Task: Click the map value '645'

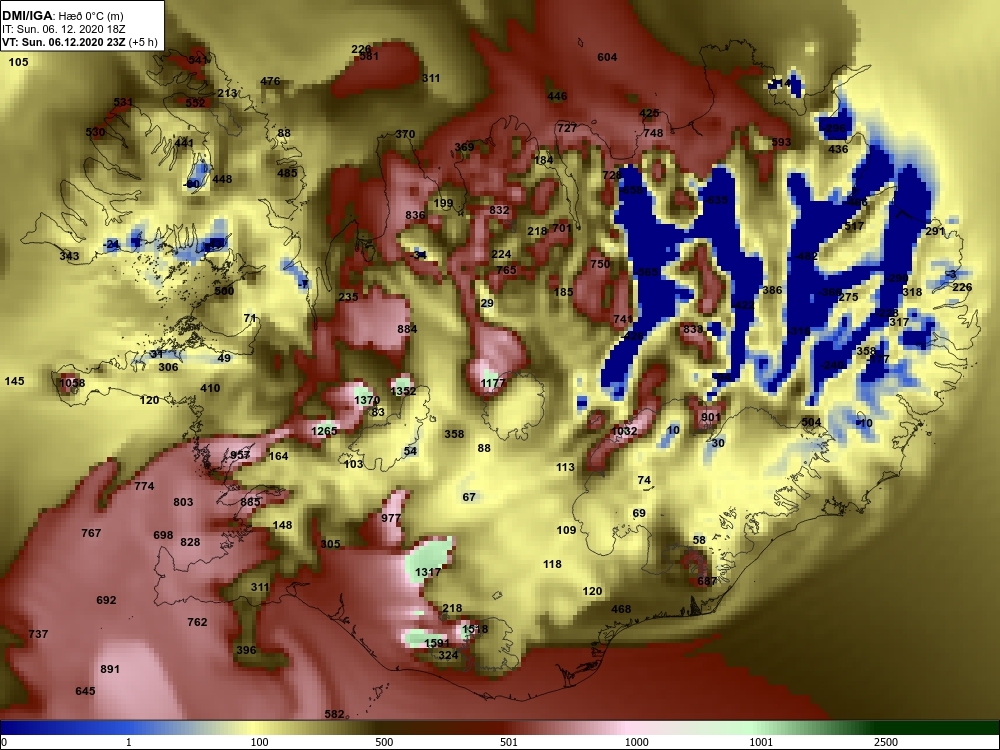Action: pos(85,691)
